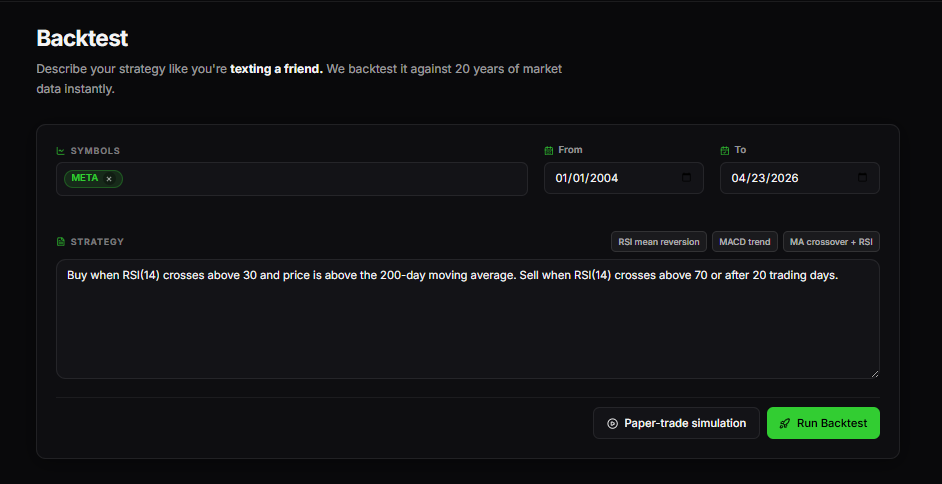
Task: Select the 2026 year in To date
Action: coord(786,178)
